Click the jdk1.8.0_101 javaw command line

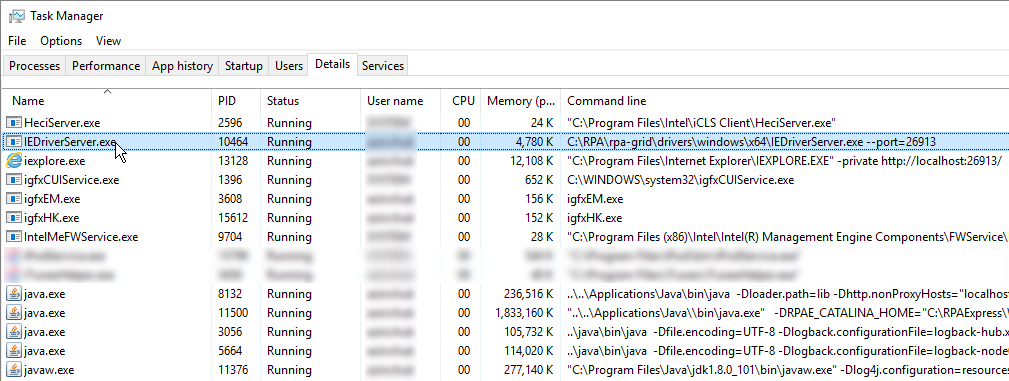[788, 370]
